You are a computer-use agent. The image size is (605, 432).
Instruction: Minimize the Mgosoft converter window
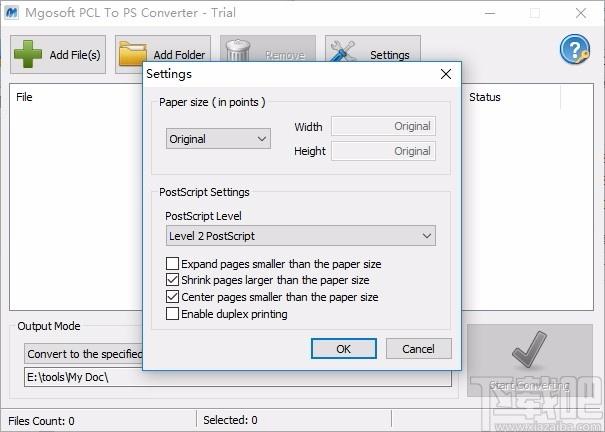click(x=490, y=13)
